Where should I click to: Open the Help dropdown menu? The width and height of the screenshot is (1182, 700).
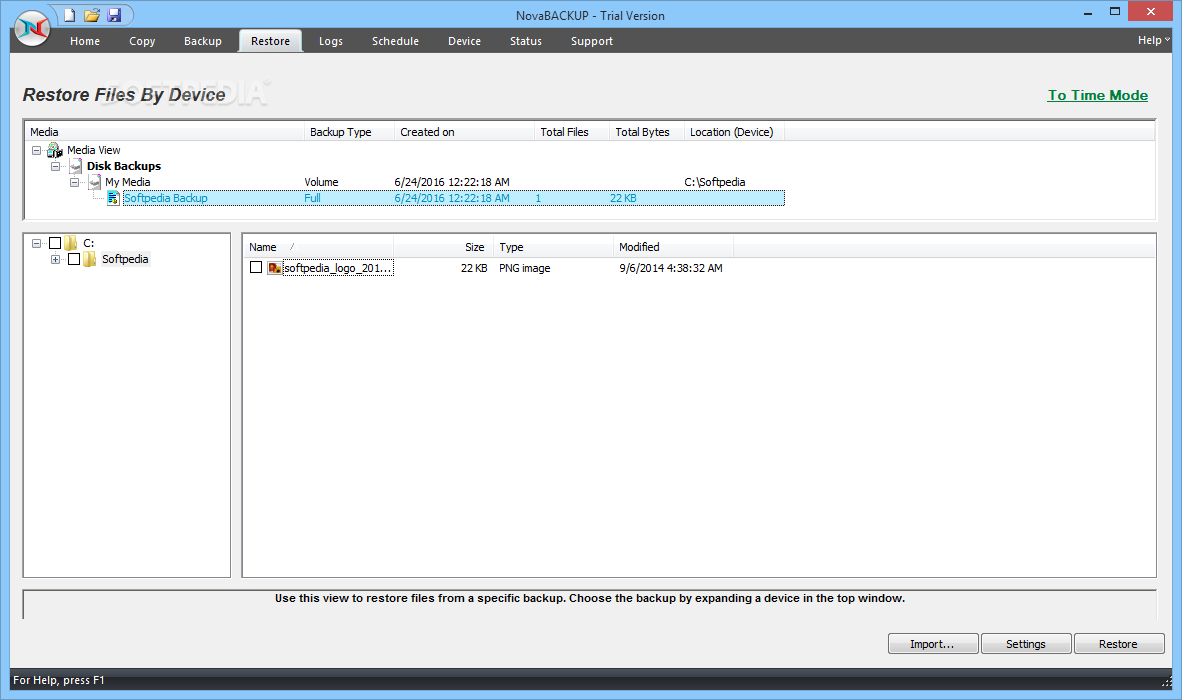[x=1153, y=40]
